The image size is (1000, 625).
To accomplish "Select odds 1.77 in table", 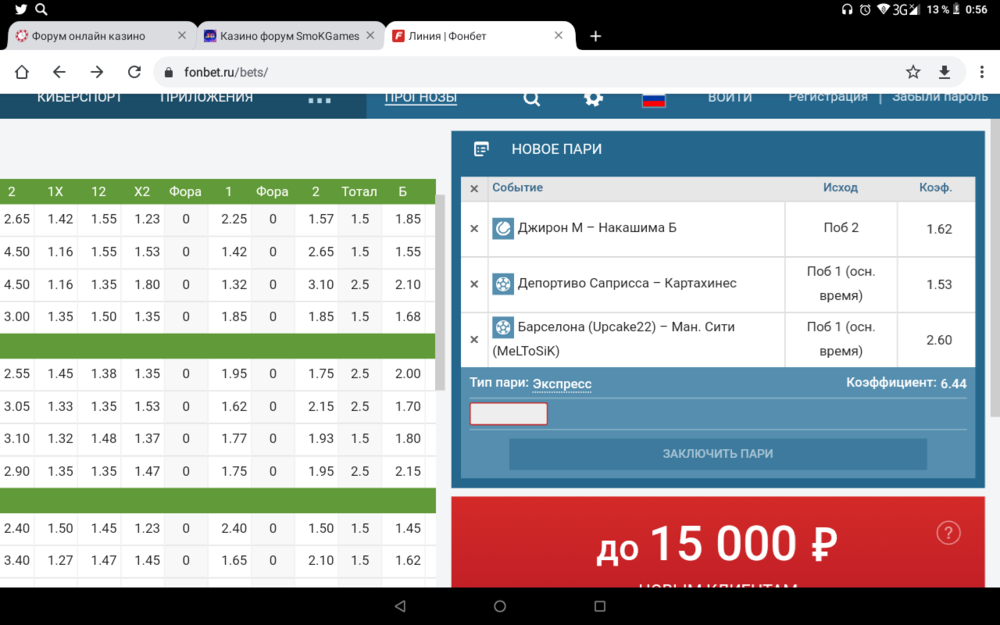I will [234, 439].
